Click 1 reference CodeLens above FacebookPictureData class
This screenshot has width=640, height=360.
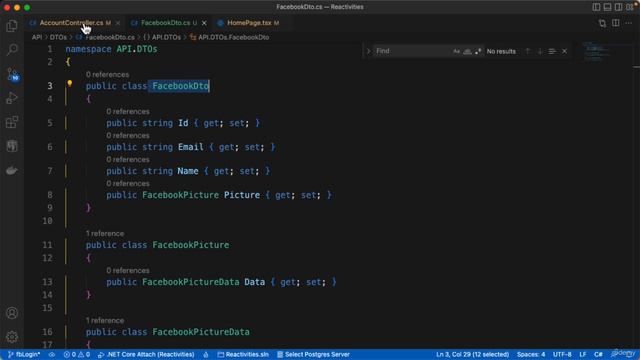[x=105, y=320]
